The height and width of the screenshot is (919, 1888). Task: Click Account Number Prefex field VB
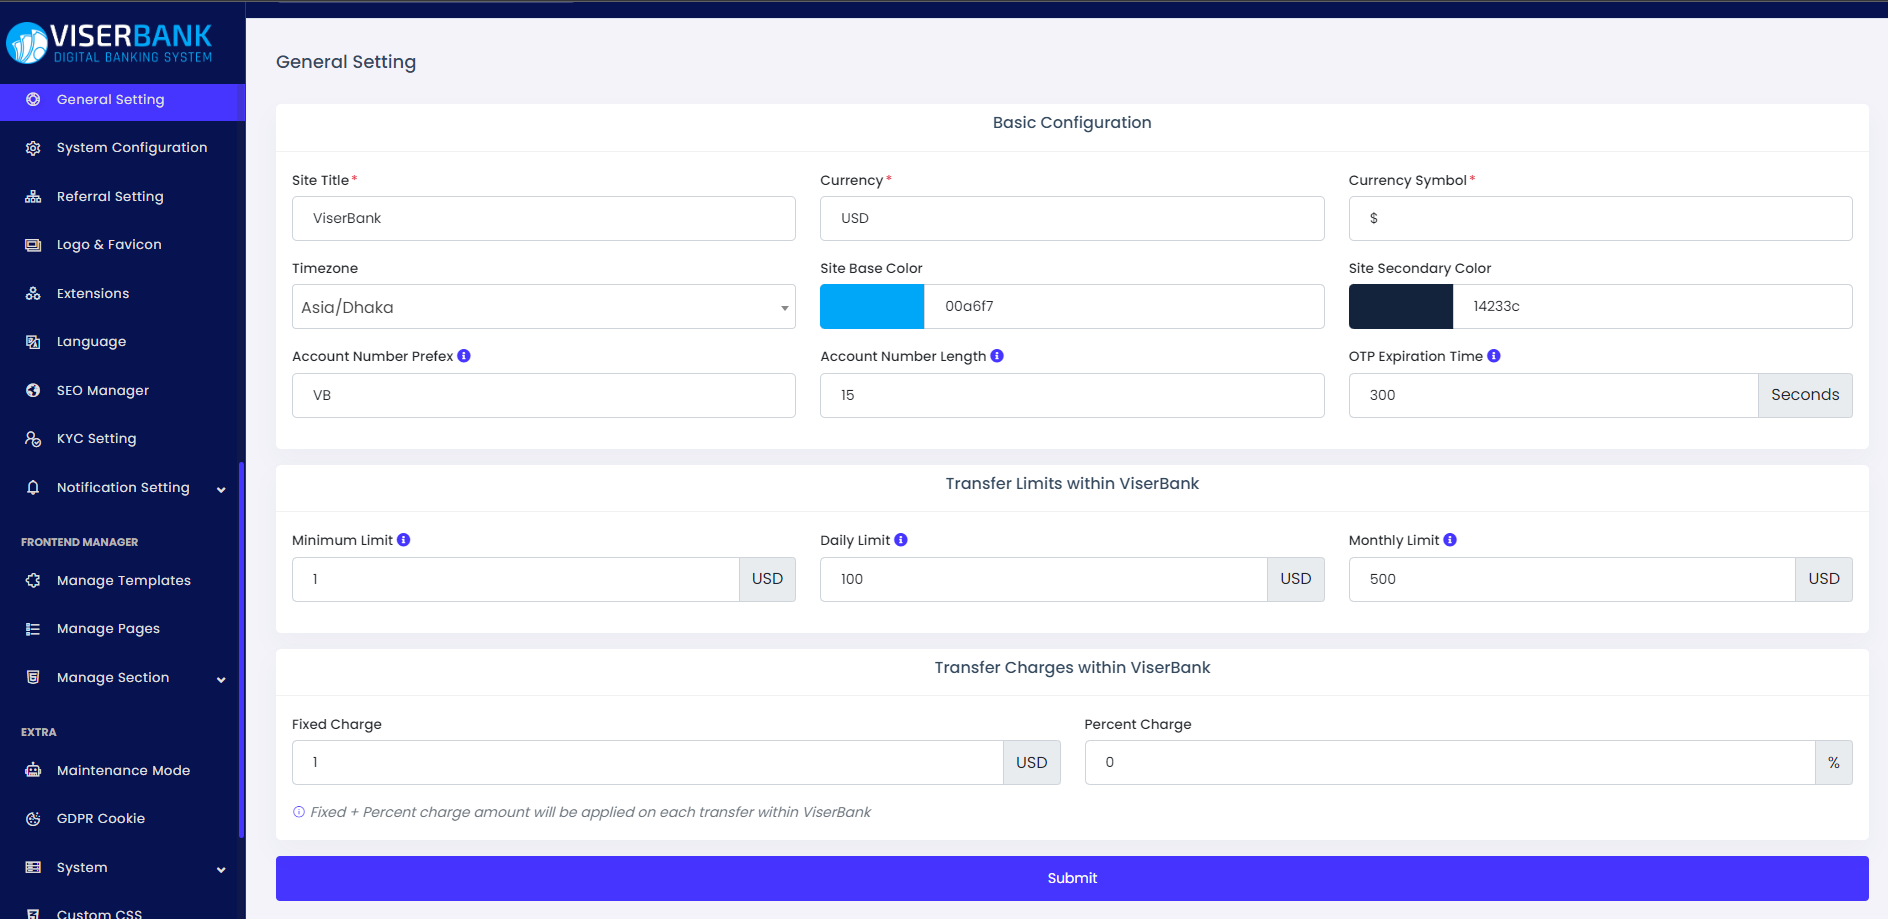pyautogui.click(x=544, y=395)
